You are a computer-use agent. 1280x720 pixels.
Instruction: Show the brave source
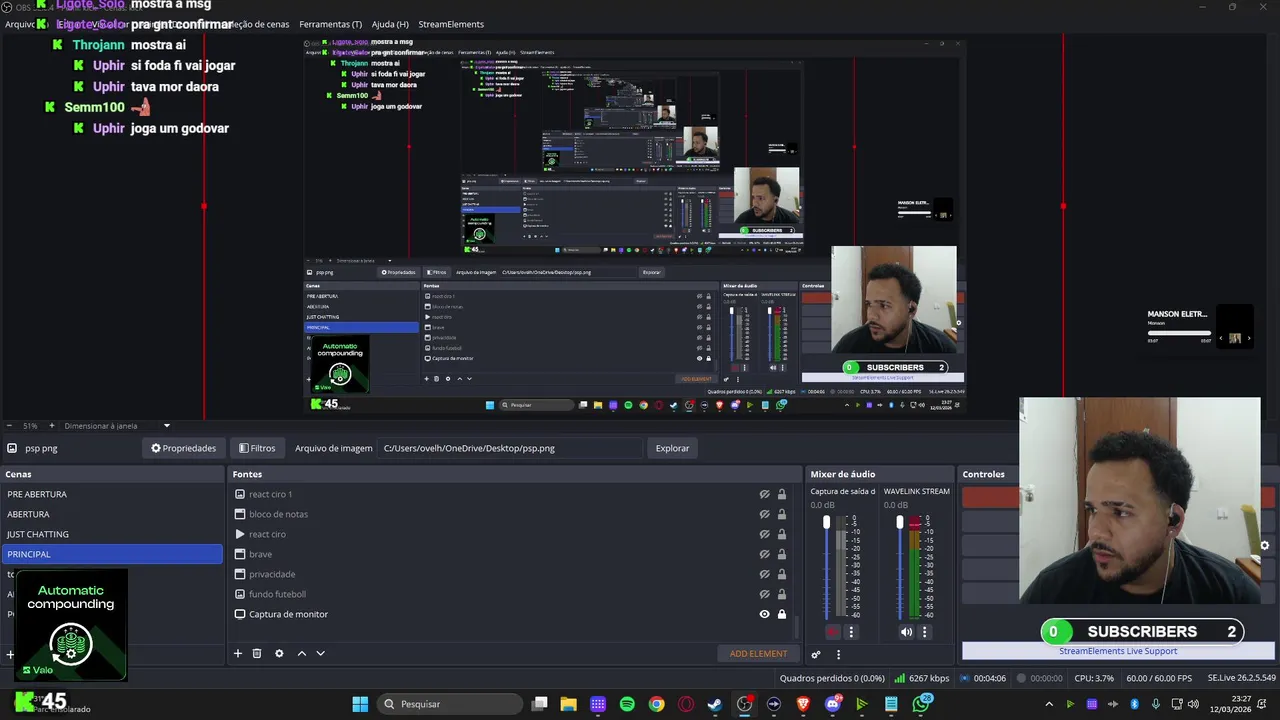coord(764,554)
